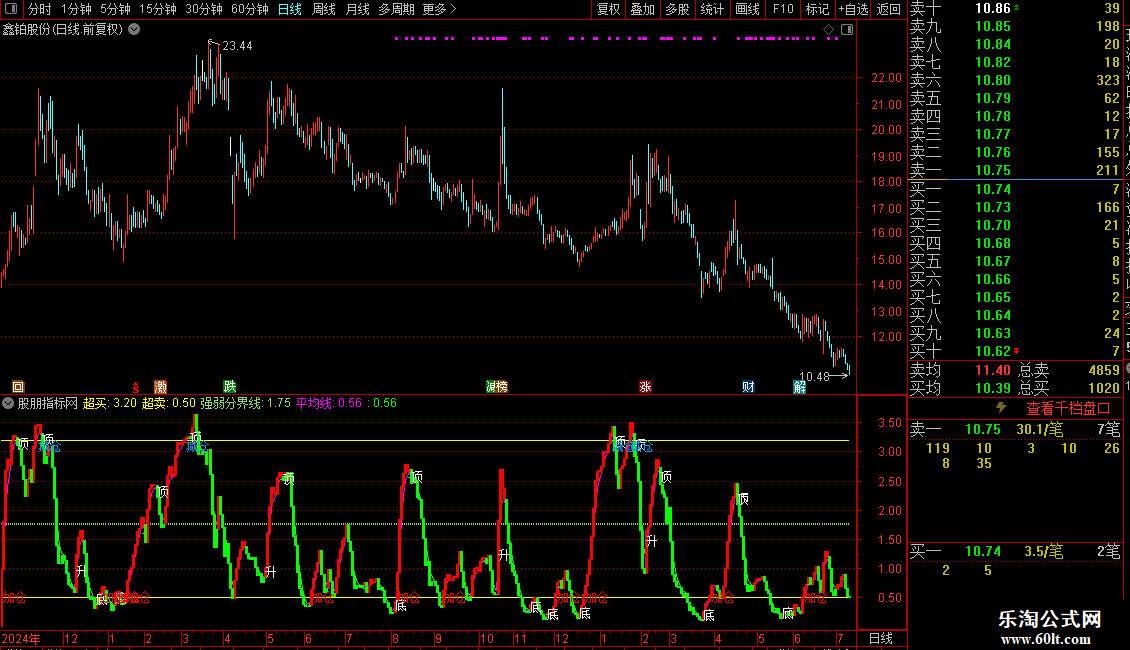Click the 返回 back button
This screenshot has height=650, width=1130.
[x=889, y=9]
